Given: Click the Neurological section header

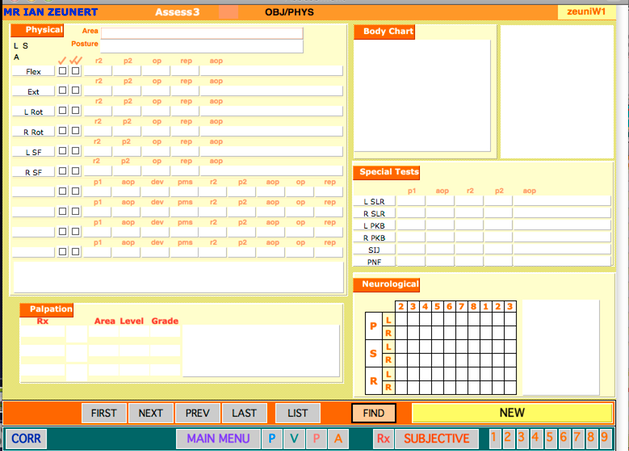Looking at the screenshot, I should pyautogui.click(x=387, y=284).
